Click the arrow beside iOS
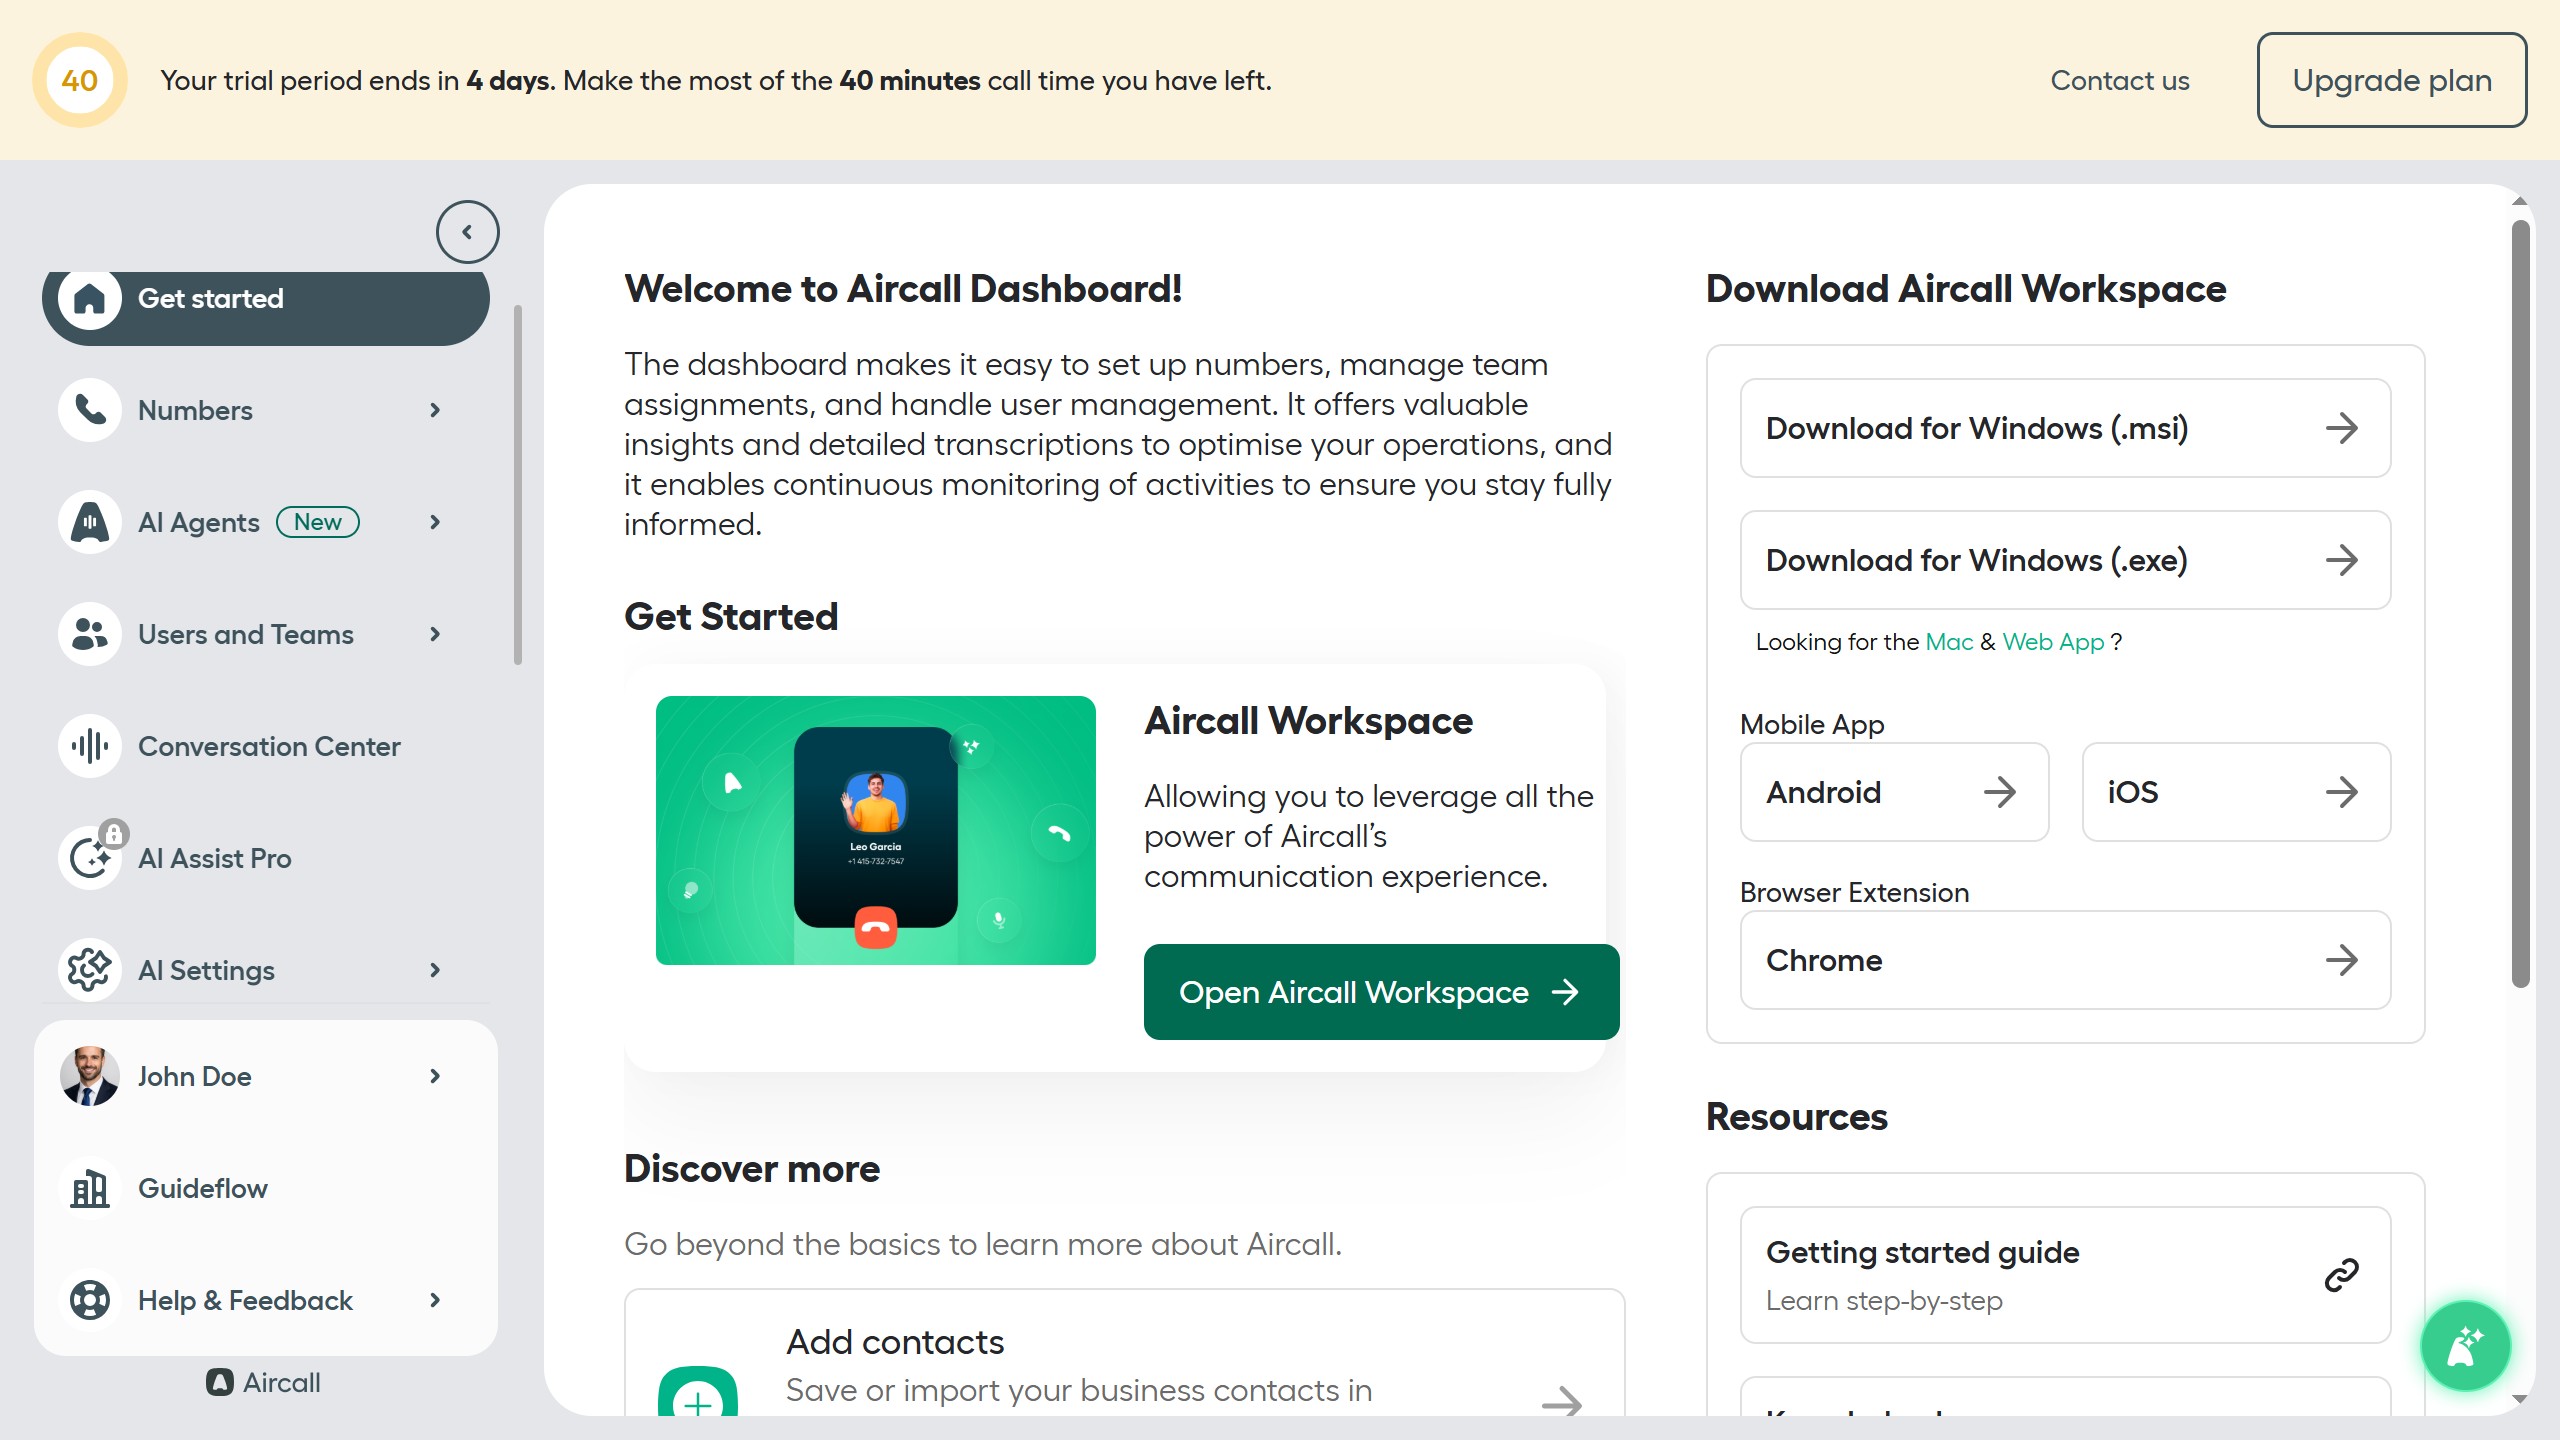Screen dimensions: 2560x1440 click(x=2341, y=792)
